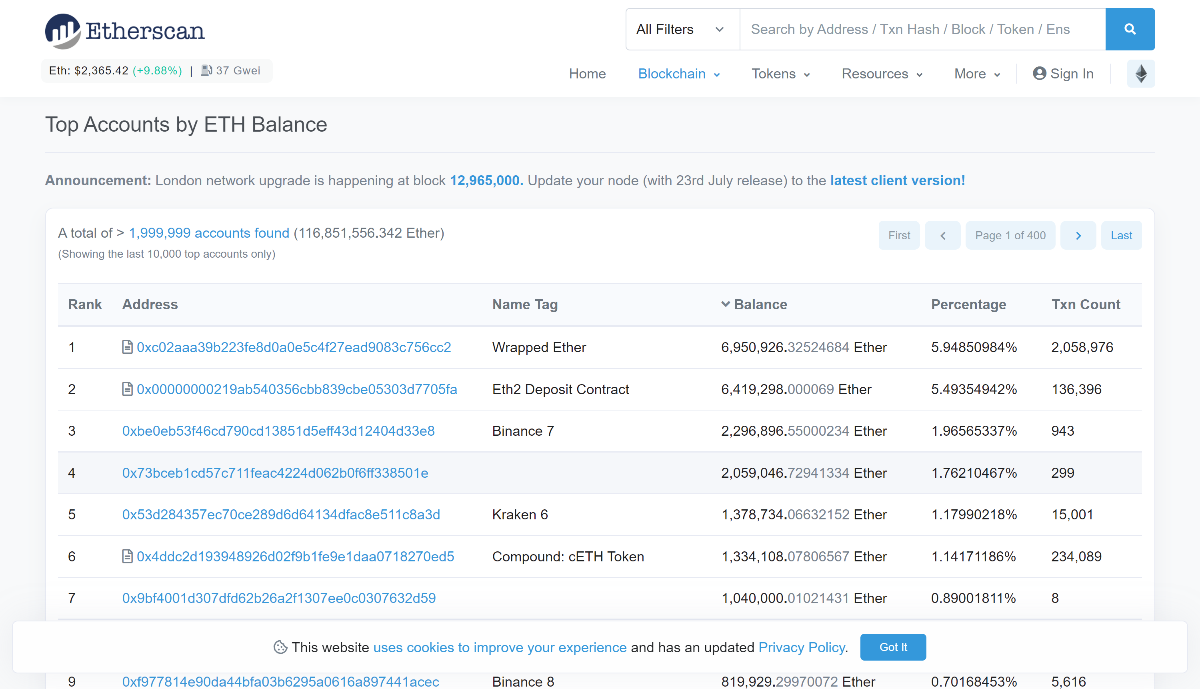The width and height of the screenshot is (1200, 689).
Task: Click the Page 1 of 400 indicator
Action: pyautogui.click(x=1010, y=235)
